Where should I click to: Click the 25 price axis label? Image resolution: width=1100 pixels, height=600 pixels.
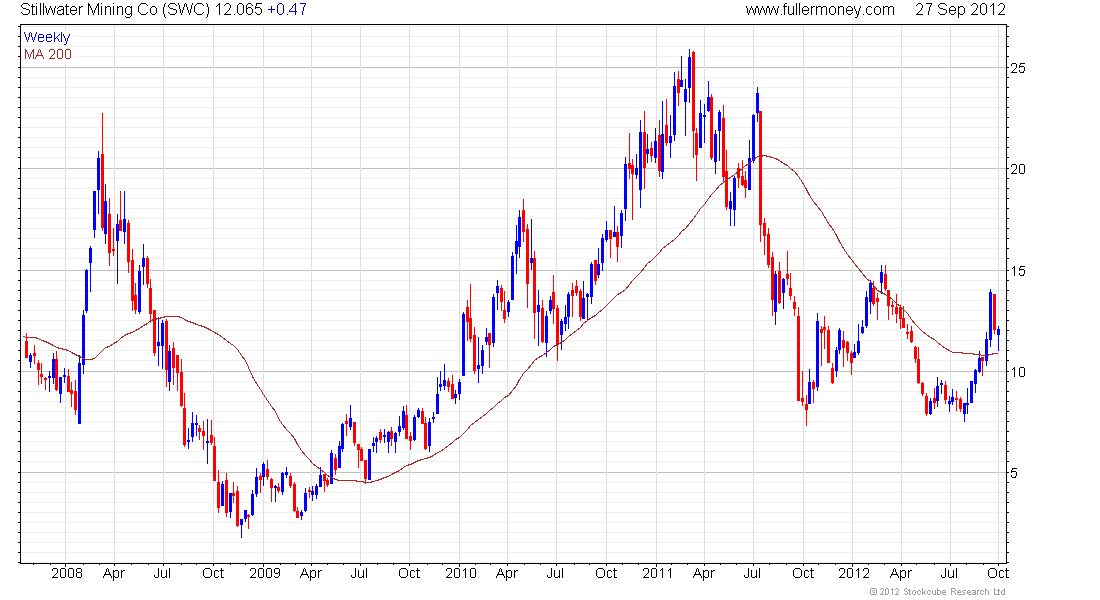tap(1017, 68)
